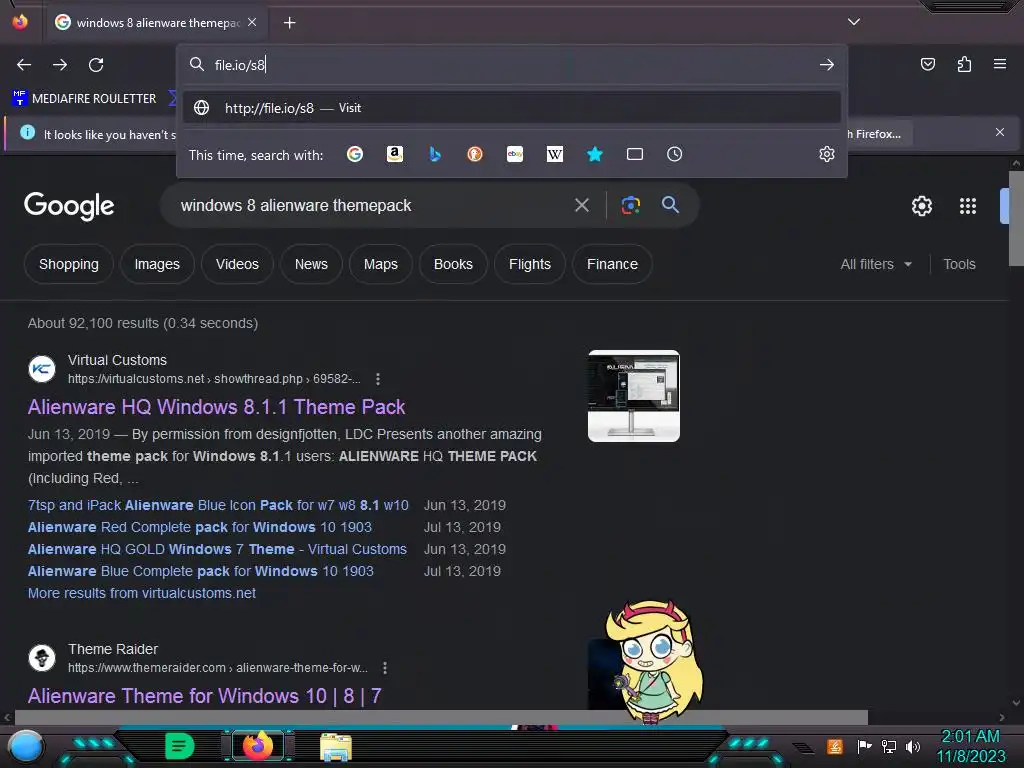Search this time with Bing
The width and height of the screenshot is (1024, 768).
tap(435, 154)
